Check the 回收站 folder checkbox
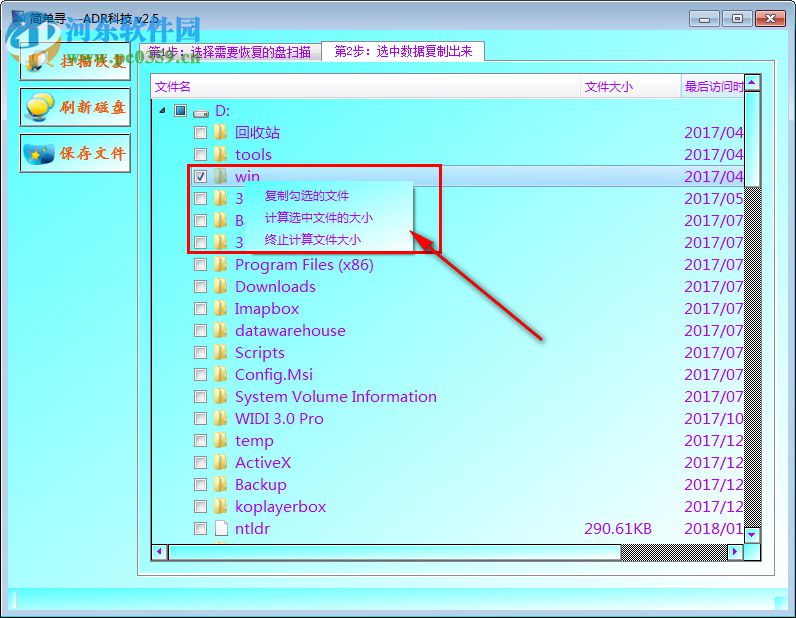The height and width of the screenshot is (618, 796). click(201, 133)
